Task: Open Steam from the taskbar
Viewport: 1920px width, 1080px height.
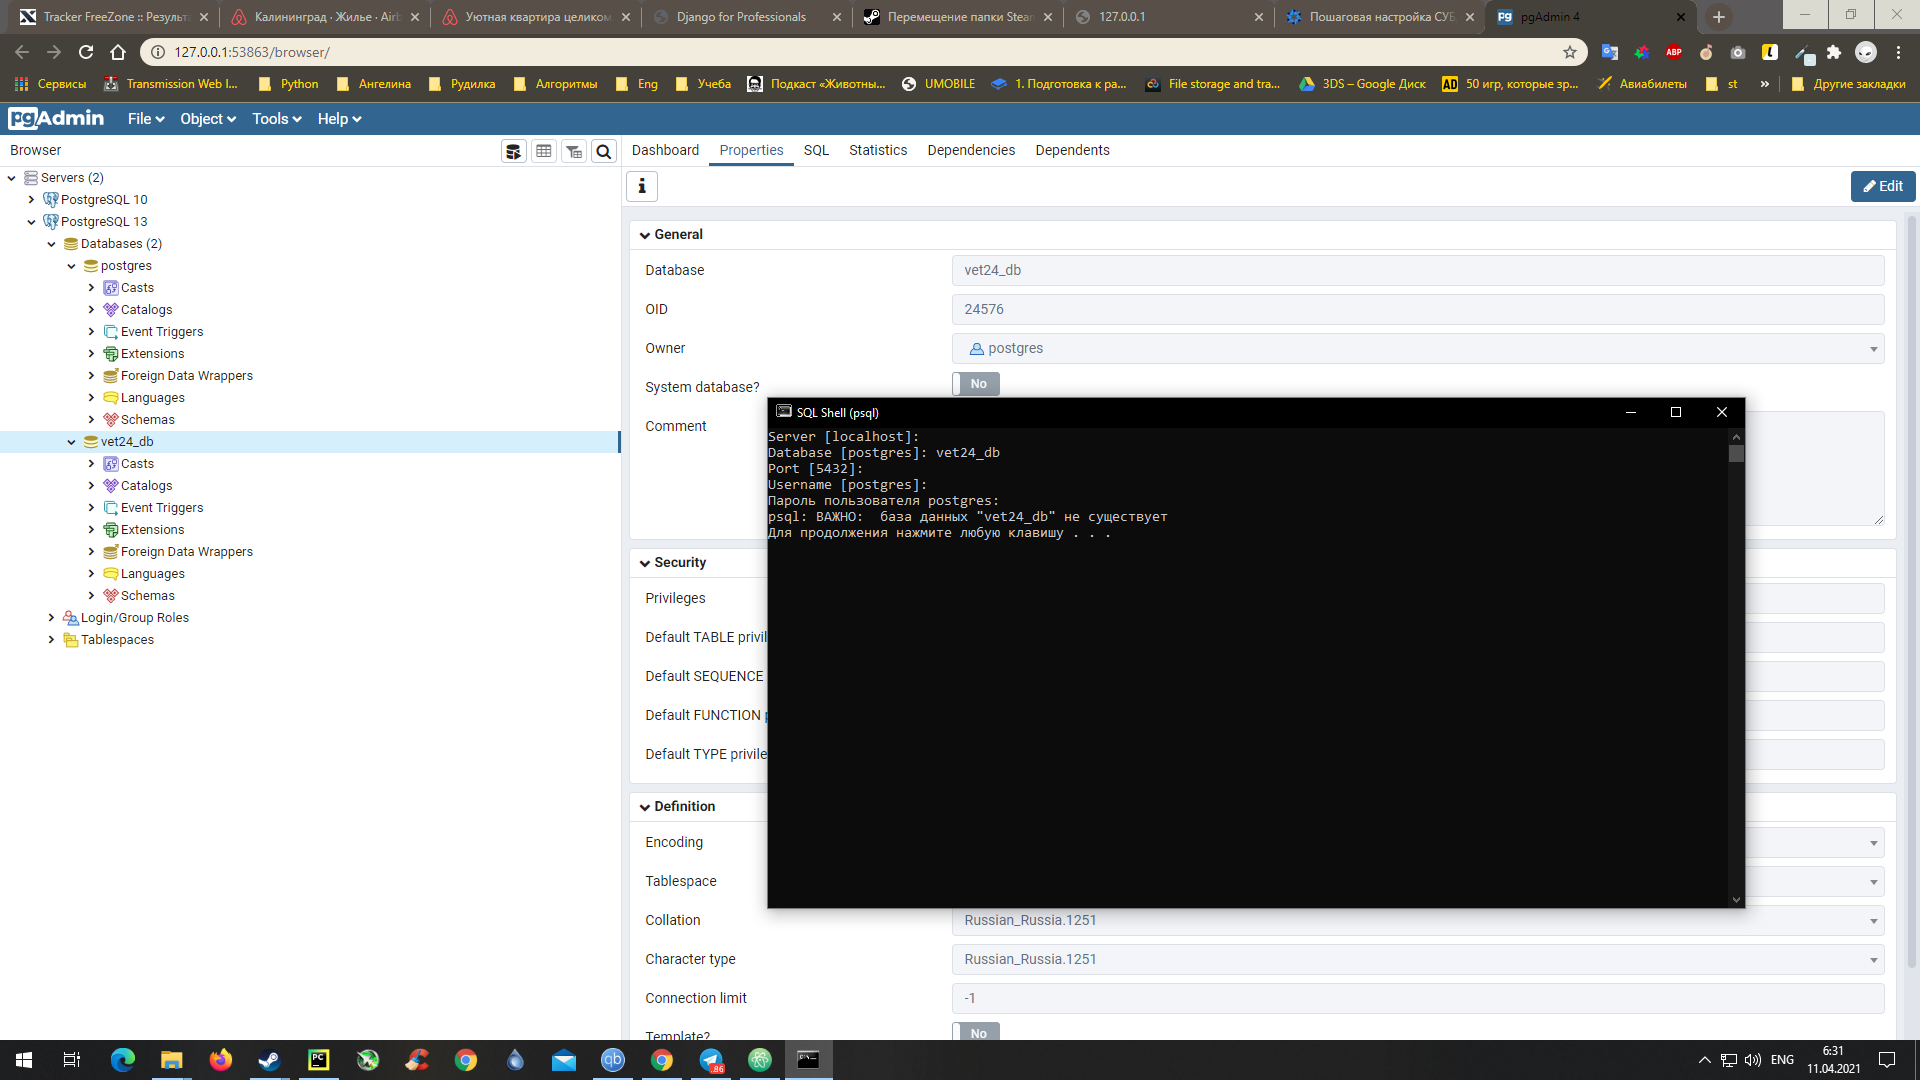Action: (269, 1060)
